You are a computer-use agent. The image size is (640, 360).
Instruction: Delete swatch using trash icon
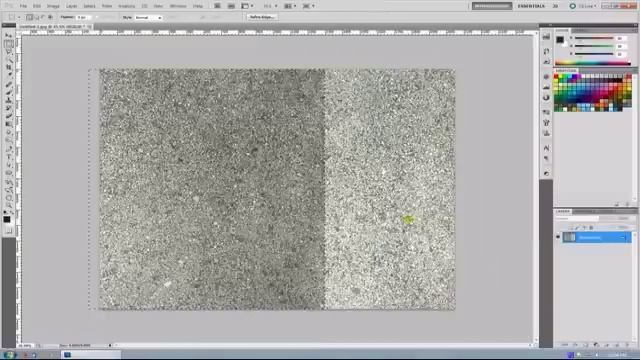tap(627, 204)
